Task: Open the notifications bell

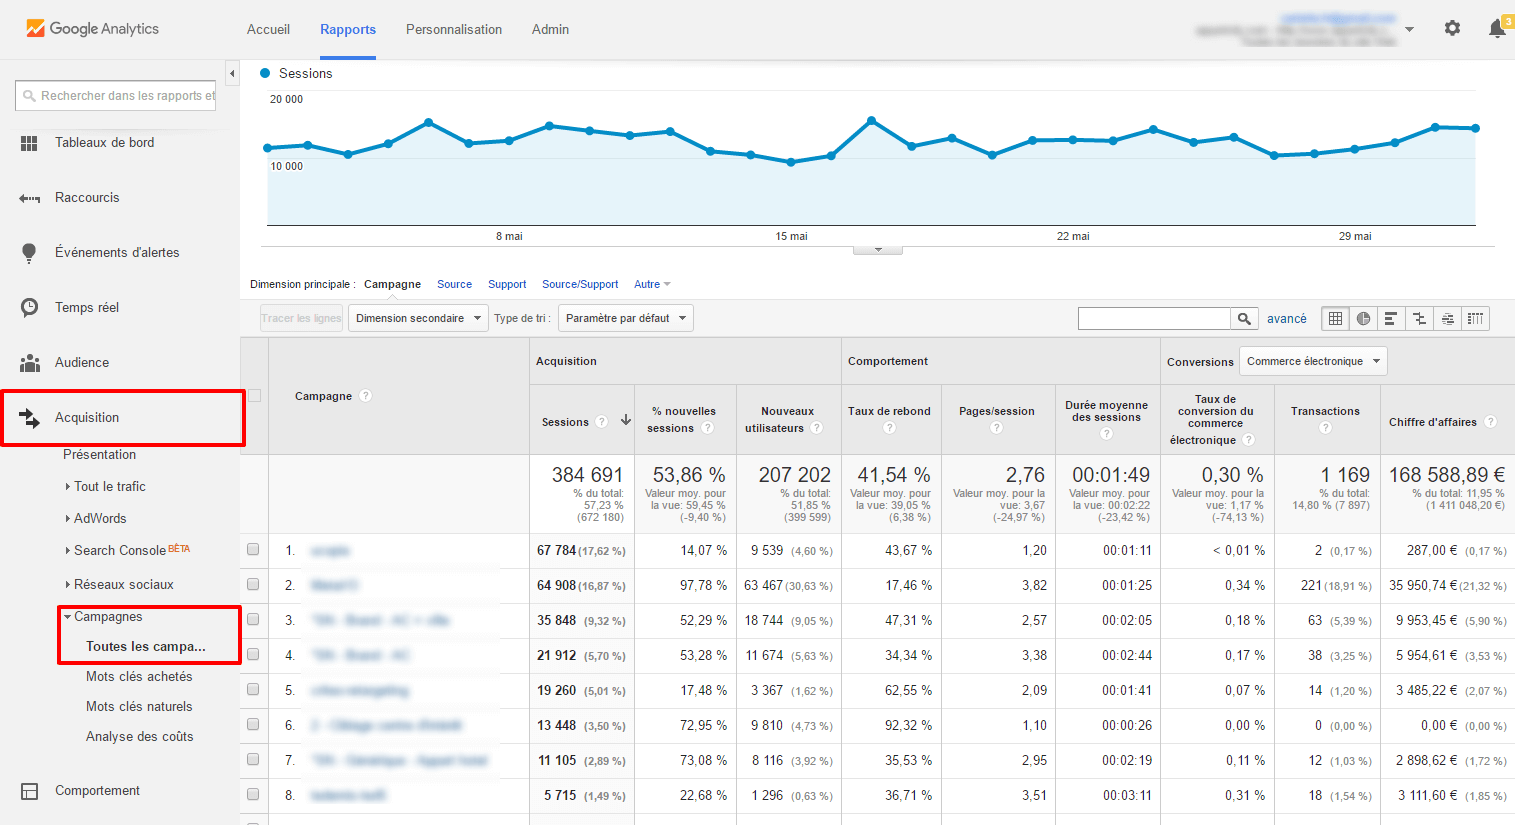Action: tap(1497, 29)
